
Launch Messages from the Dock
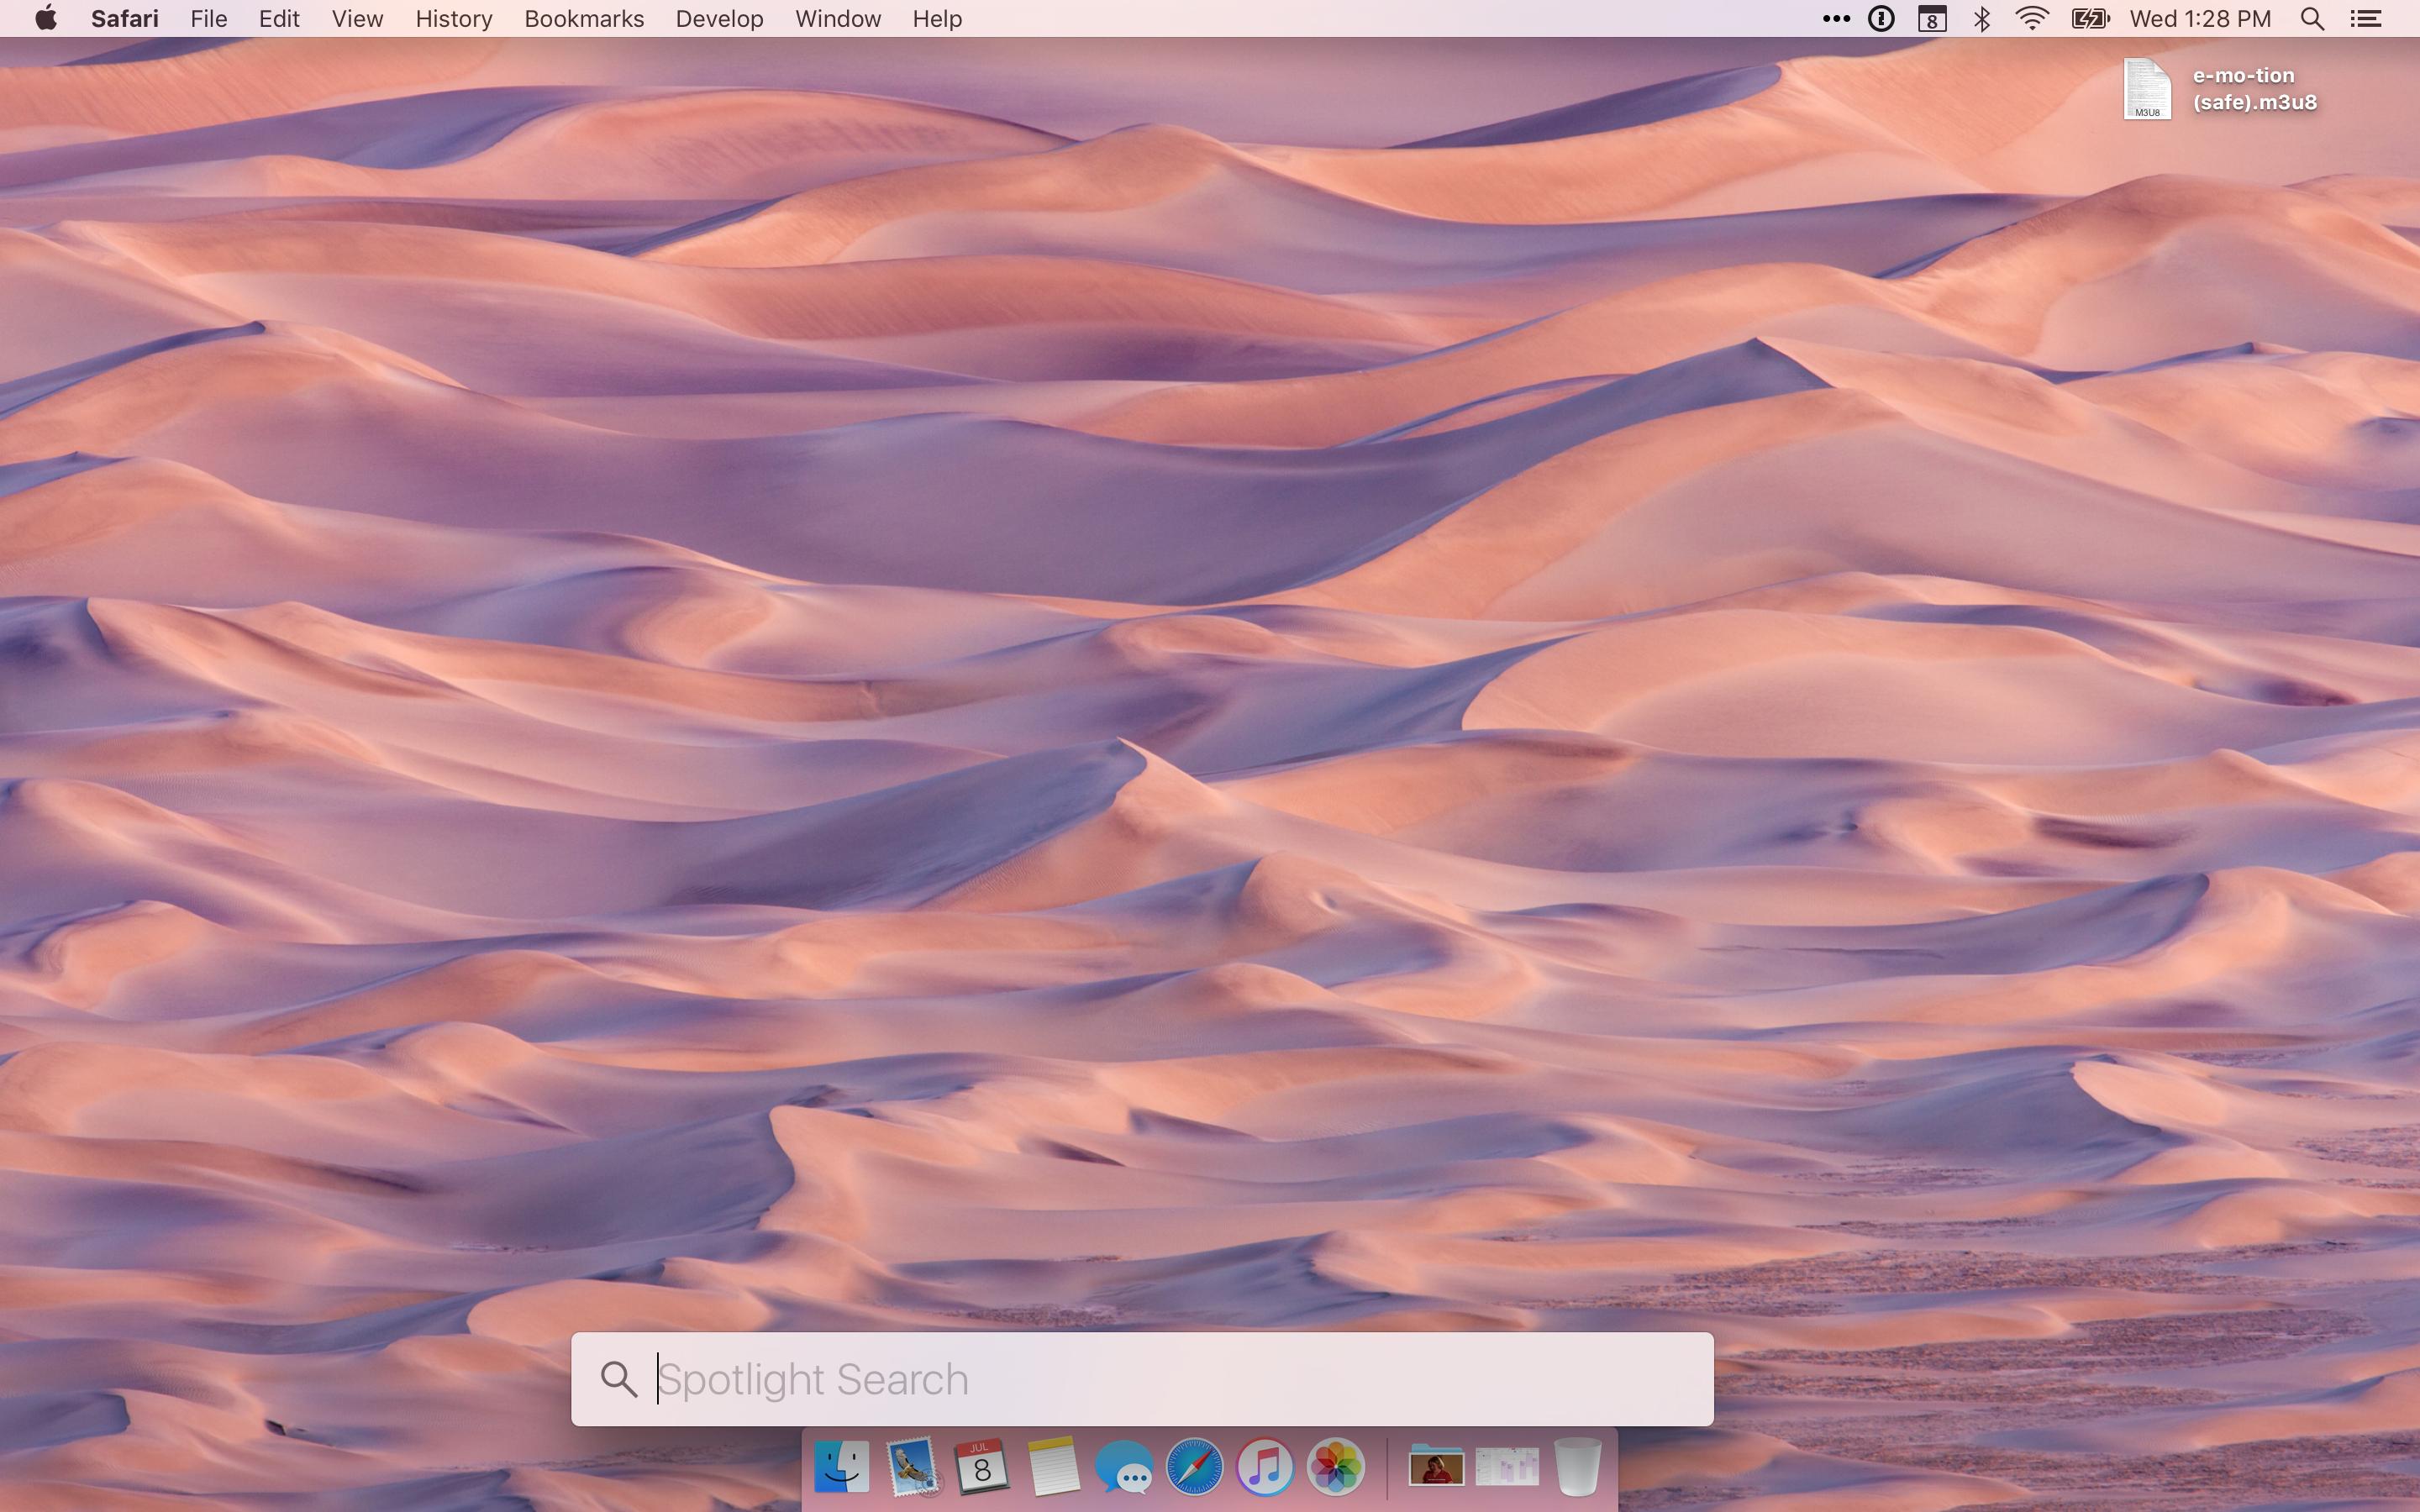click(1124, 1467)
